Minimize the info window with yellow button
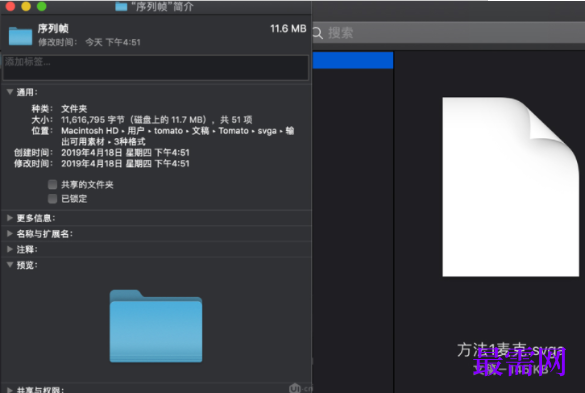The width and height of the screenshot is (585, 393). (x=26, y=6)
